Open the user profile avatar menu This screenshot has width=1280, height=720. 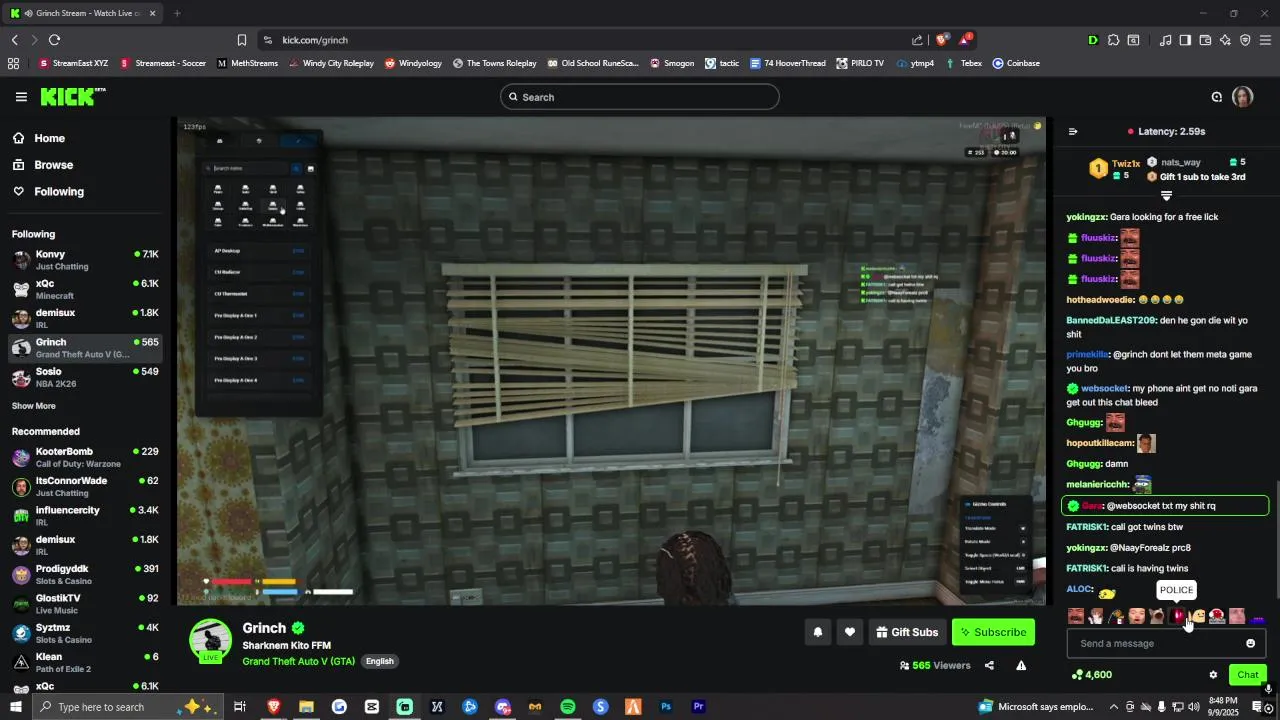1243,97
